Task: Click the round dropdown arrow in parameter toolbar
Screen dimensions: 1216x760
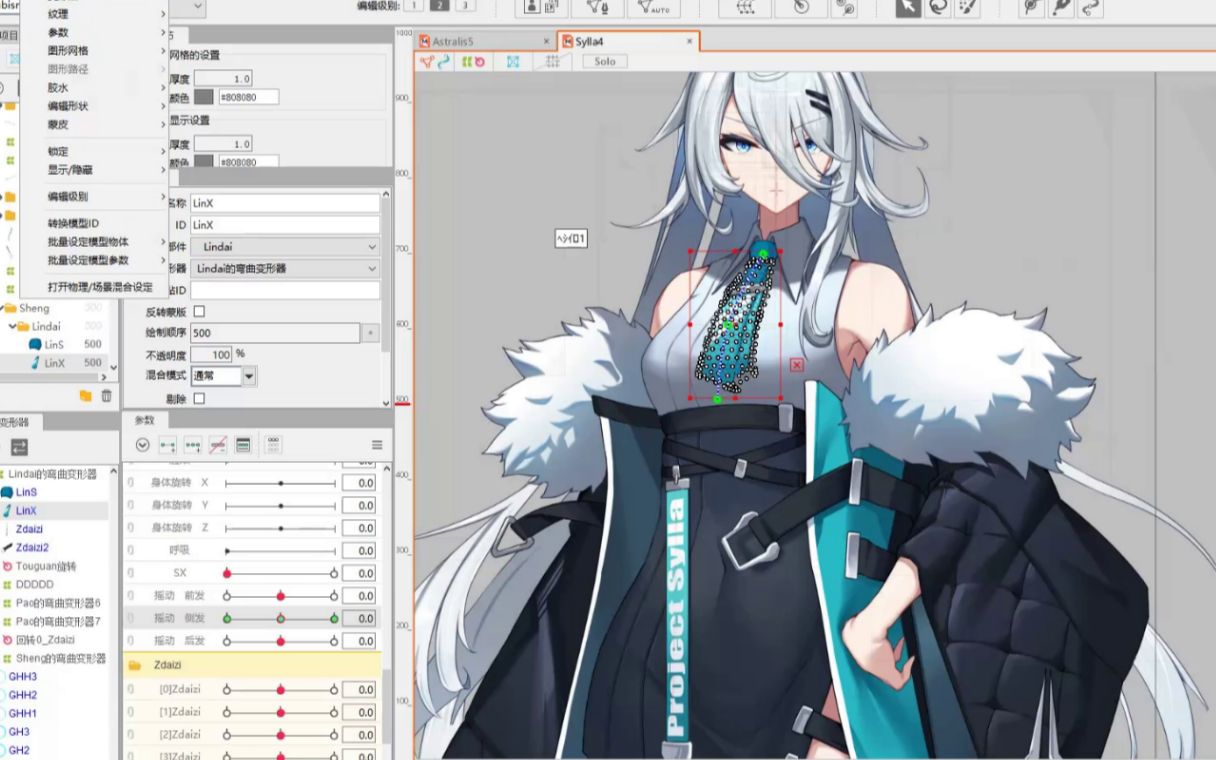Action: 142,445
